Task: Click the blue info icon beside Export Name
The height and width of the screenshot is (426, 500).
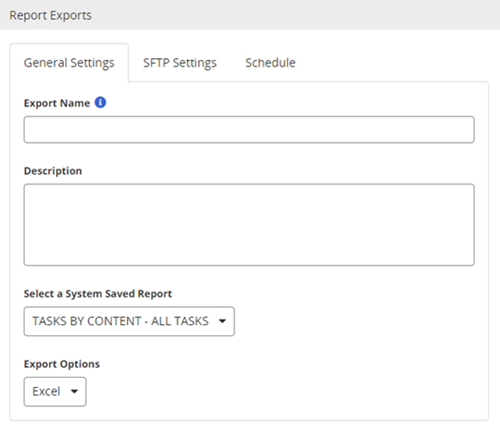Action: 100,102
